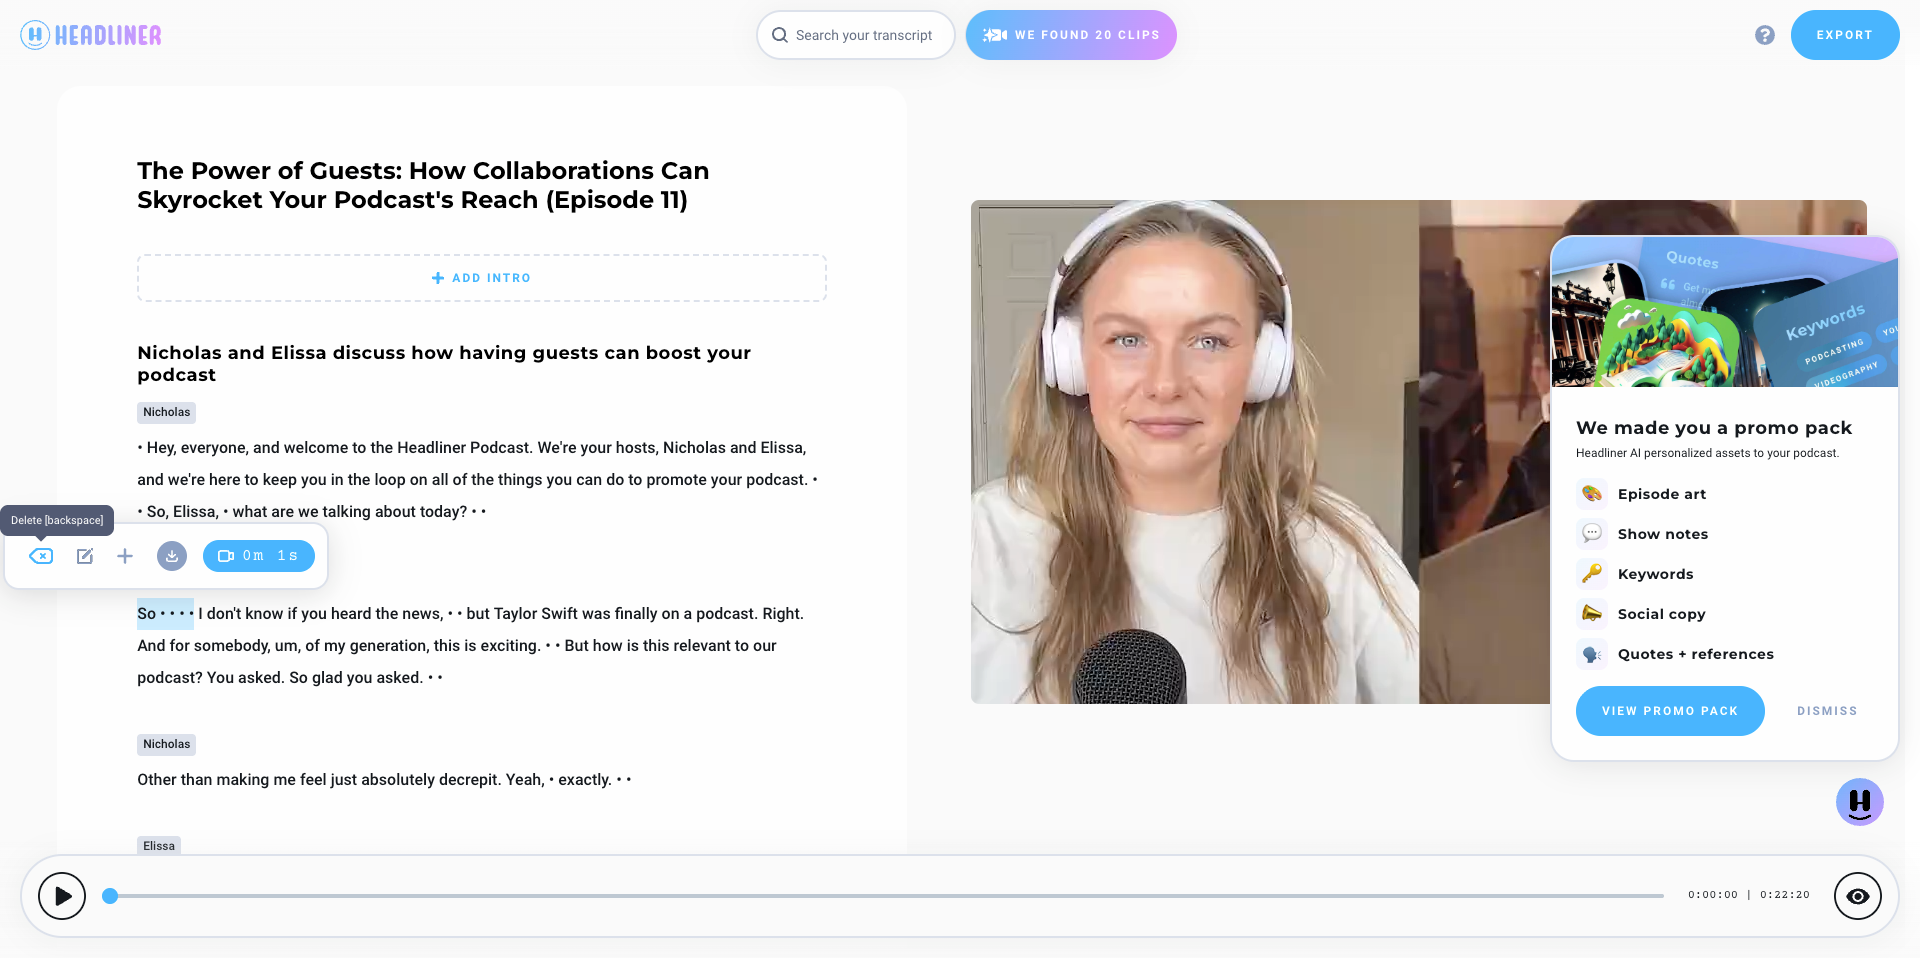1920x958 pixels.
Task: Click Add Intro placeholder
Action: point(482,278)
